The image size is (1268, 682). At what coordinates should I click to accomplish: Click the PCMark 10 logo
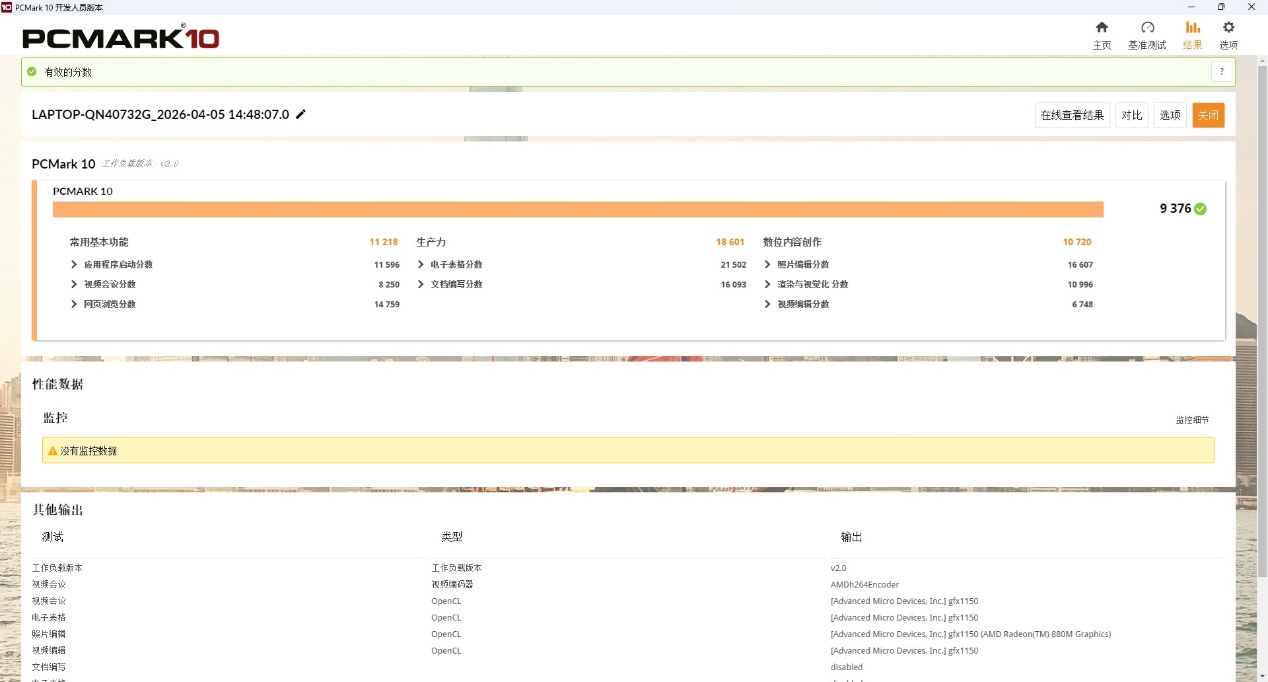(120, 38)
